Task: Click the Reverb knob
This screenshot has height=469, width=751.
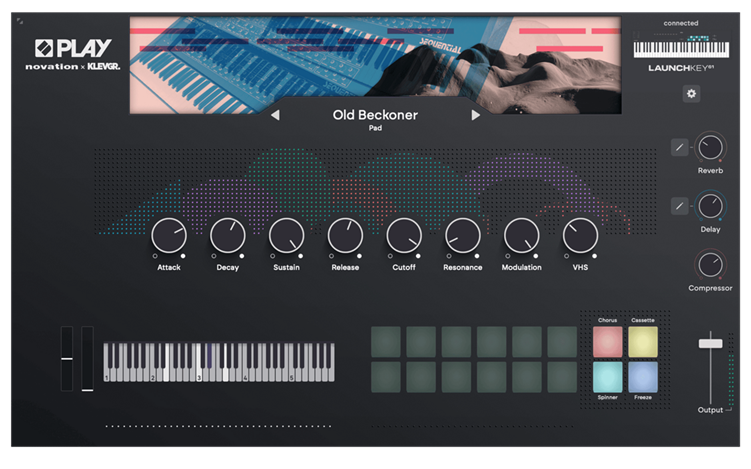Action: pos(710,148)
